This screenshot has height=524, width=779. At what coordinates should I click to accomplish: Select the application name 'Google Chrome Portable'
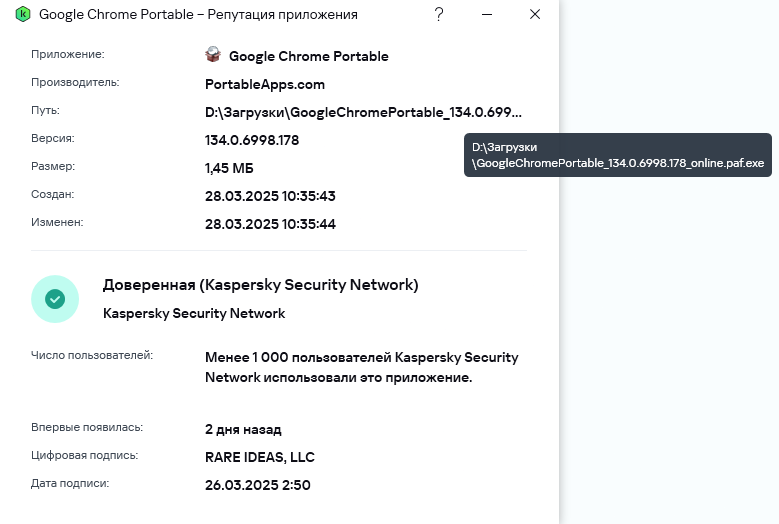tap(308, 56)
